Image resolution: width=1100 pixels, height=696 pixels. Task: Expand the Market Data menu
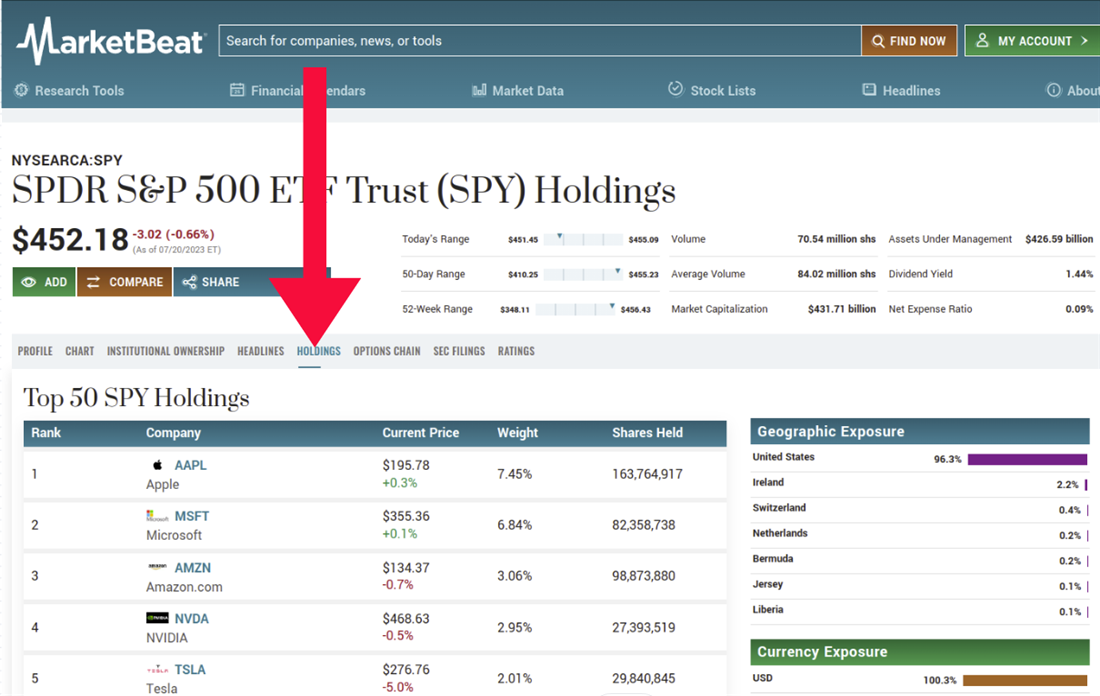pyautogui.click(x=517, y=90)
